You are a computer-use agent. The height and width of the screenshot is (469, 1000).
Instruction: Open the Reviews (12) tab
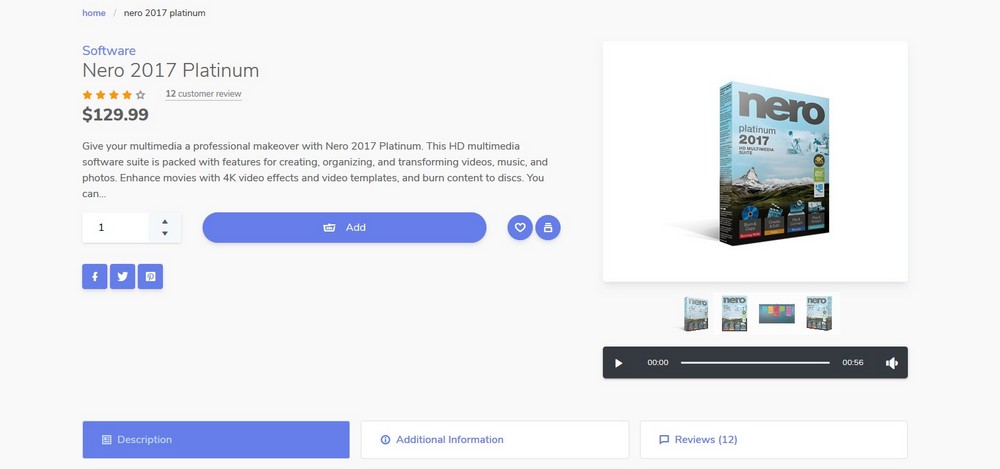(x=774, y=440)
